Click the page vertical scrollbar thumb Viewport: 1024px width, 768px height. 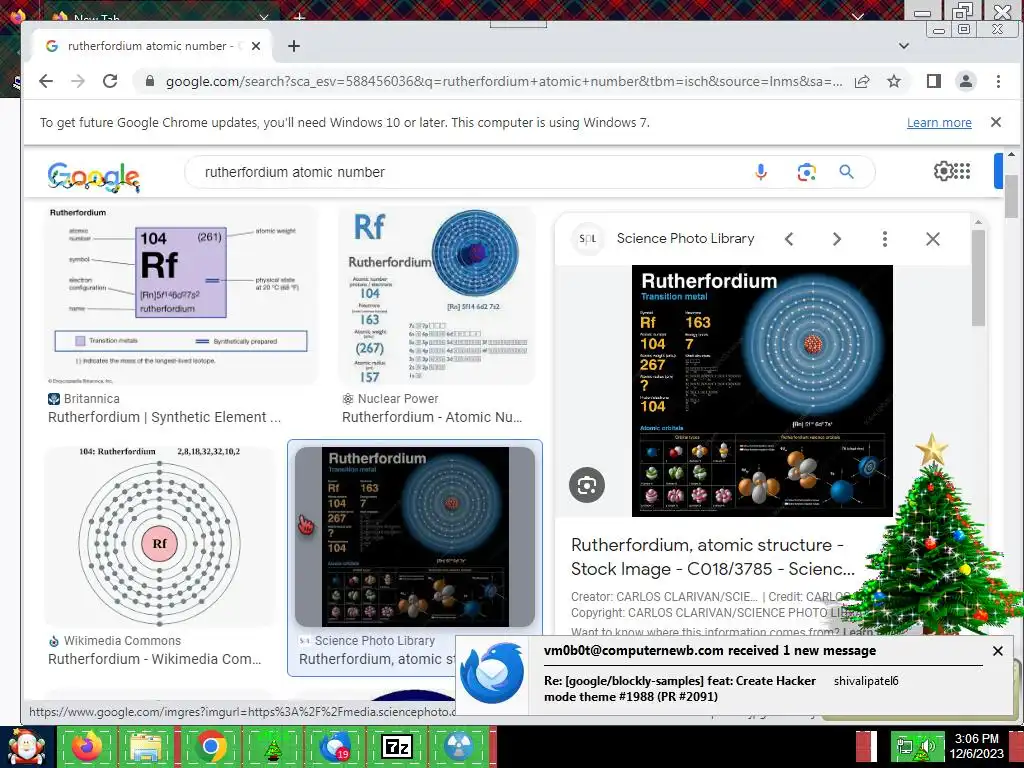tap(1012, 196)
